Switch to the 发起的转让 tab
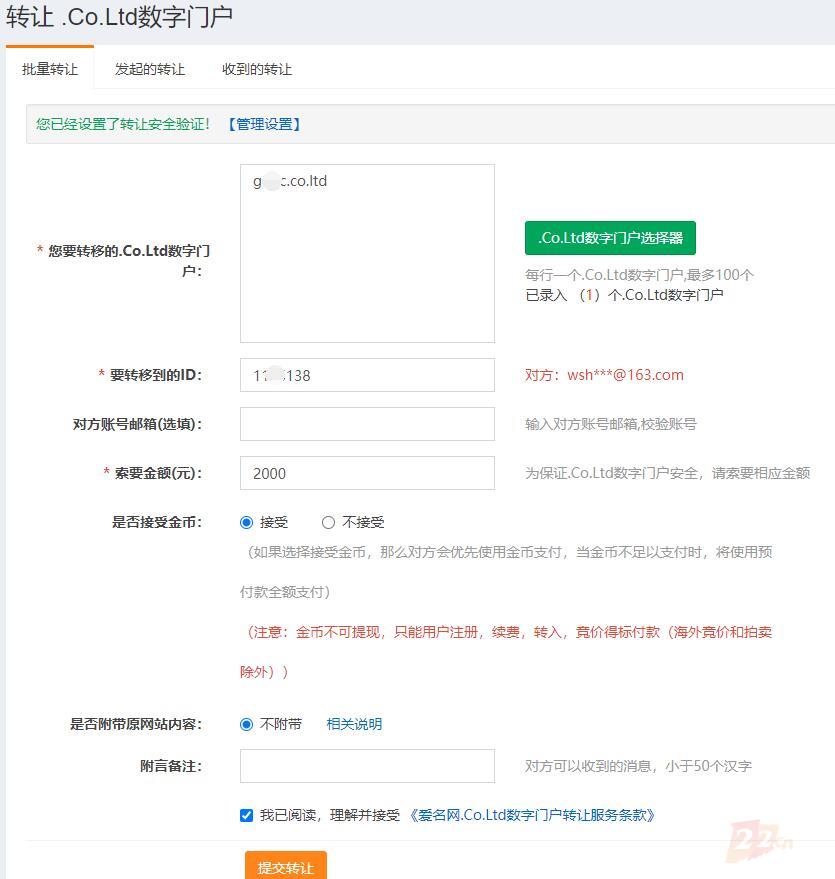This screenshot has height=879, width=835. (150, 69)
